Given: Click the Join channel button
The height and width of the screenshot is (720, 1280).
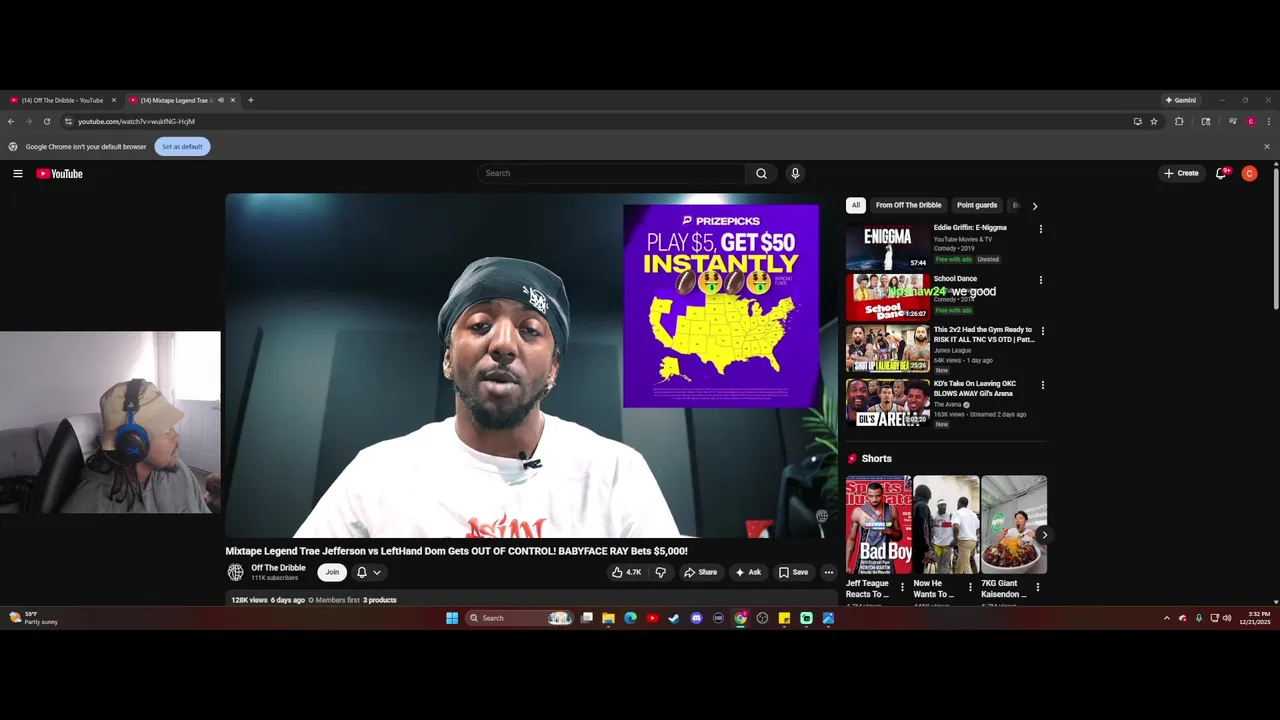Looking at the screenshot, I should [x=332, y=572].
